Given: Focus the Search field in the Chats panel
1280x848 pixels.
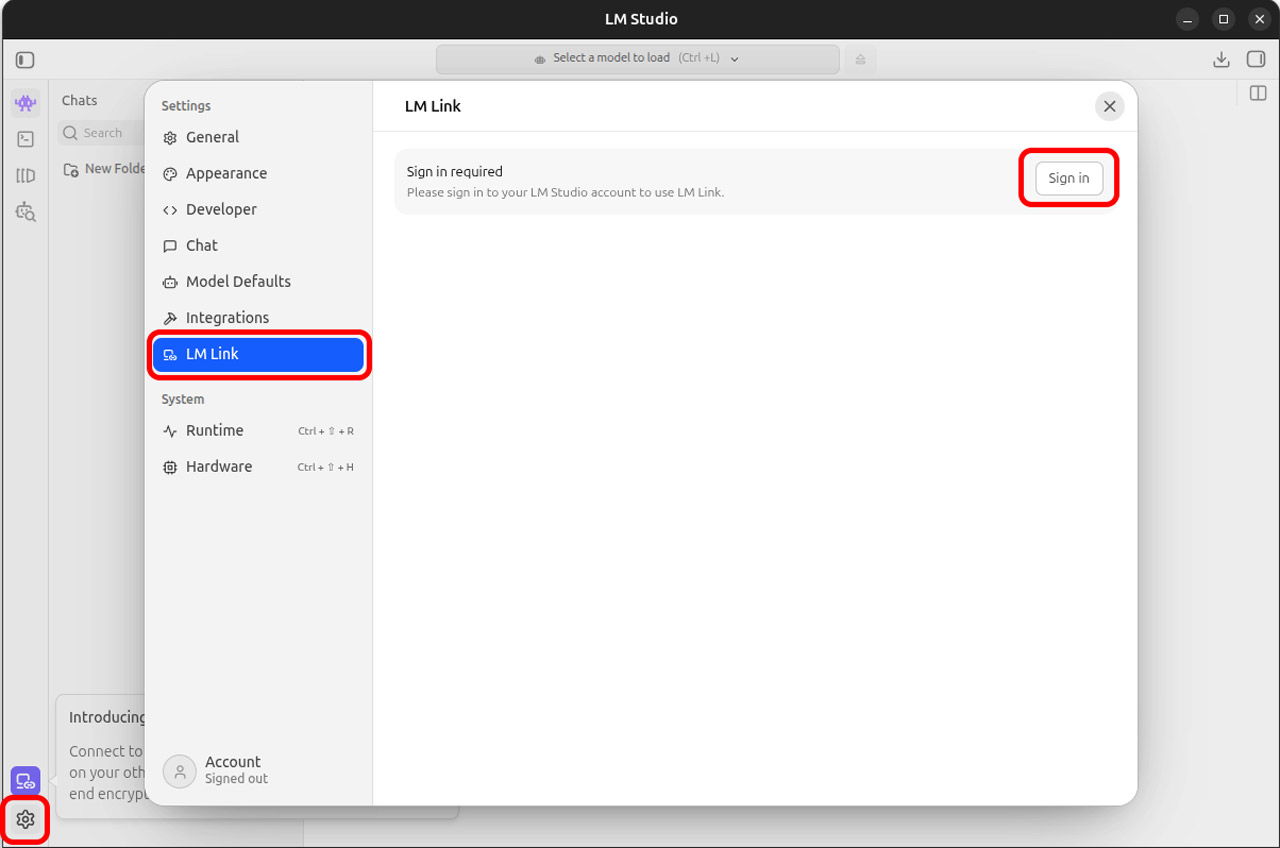Looking at the screenshot, I should click(x=100, y=133).
